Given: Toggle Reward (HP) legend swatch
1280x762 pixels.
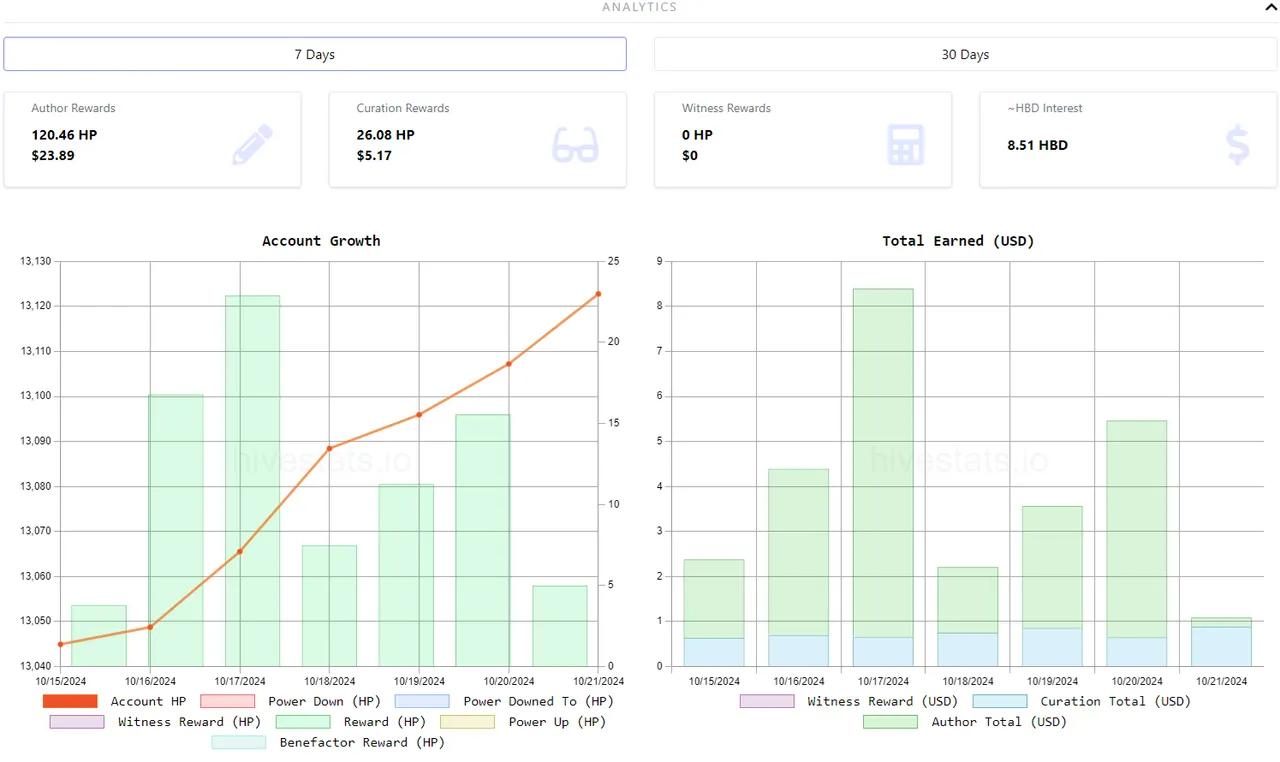Looking at the screenshot, I should click(303, 721).
